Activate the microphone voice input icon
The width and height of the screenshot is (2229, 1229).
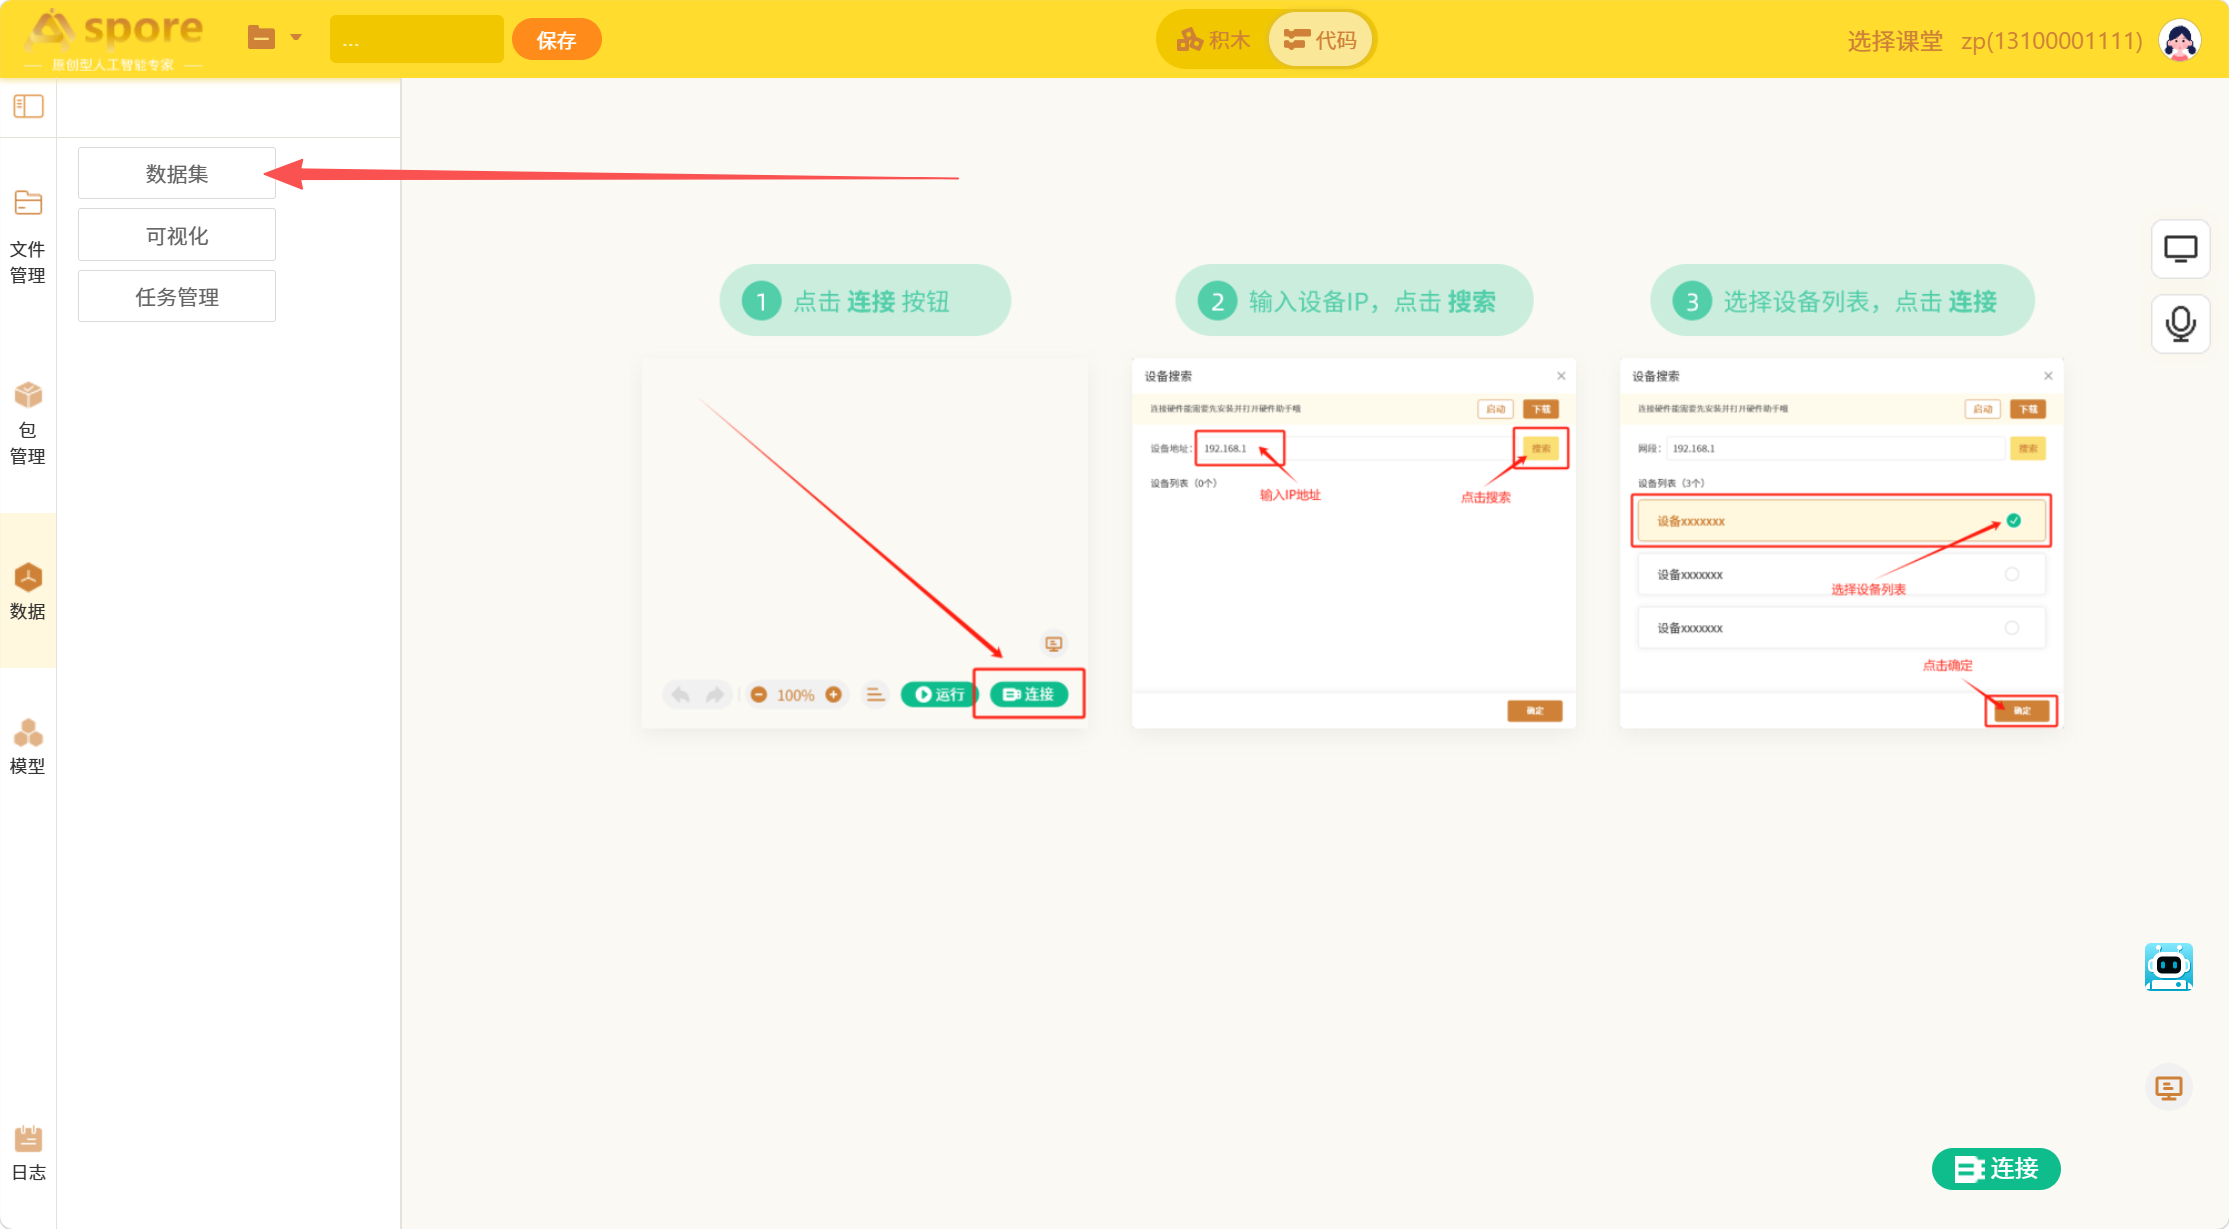tap(2180, 324)
